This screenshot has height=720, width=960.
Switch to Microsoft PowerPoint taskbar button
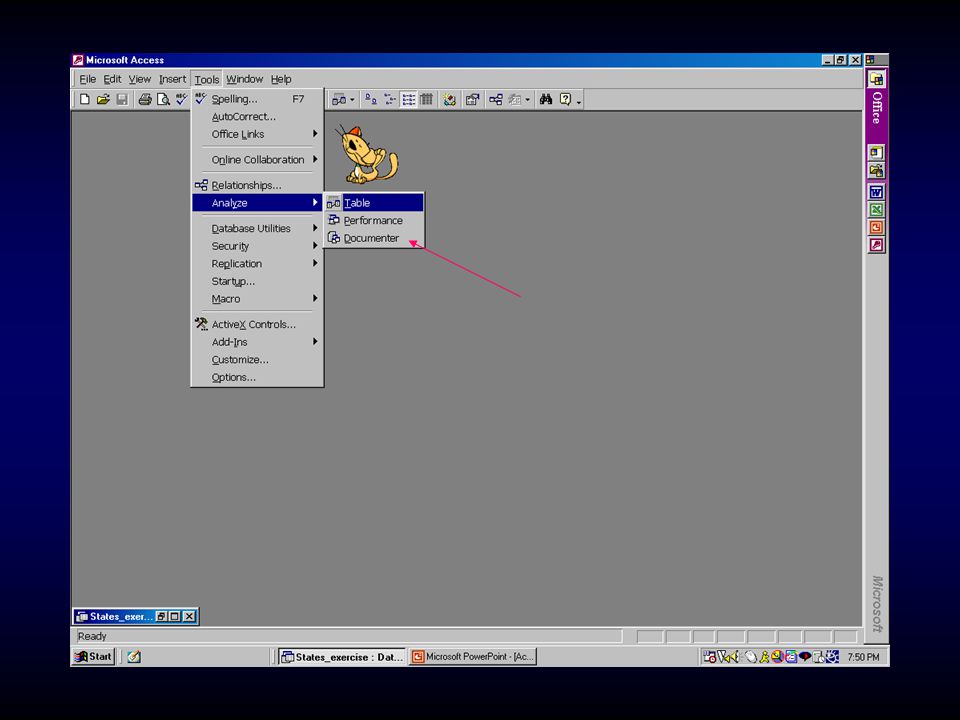[473, 657]
